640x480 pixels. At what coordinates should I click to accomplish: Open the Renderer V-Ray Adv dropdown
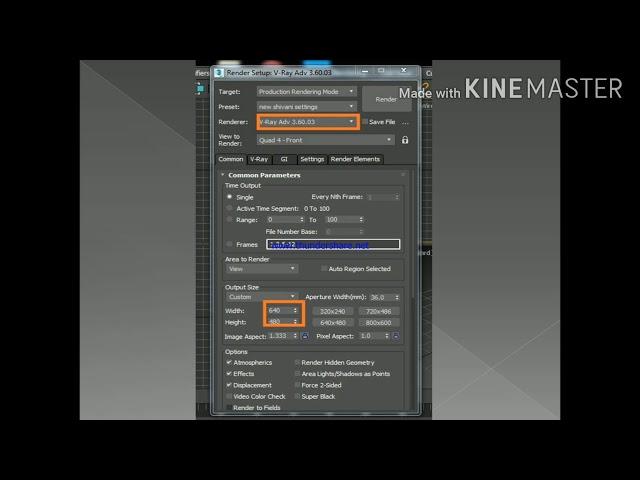coord(307,122)
